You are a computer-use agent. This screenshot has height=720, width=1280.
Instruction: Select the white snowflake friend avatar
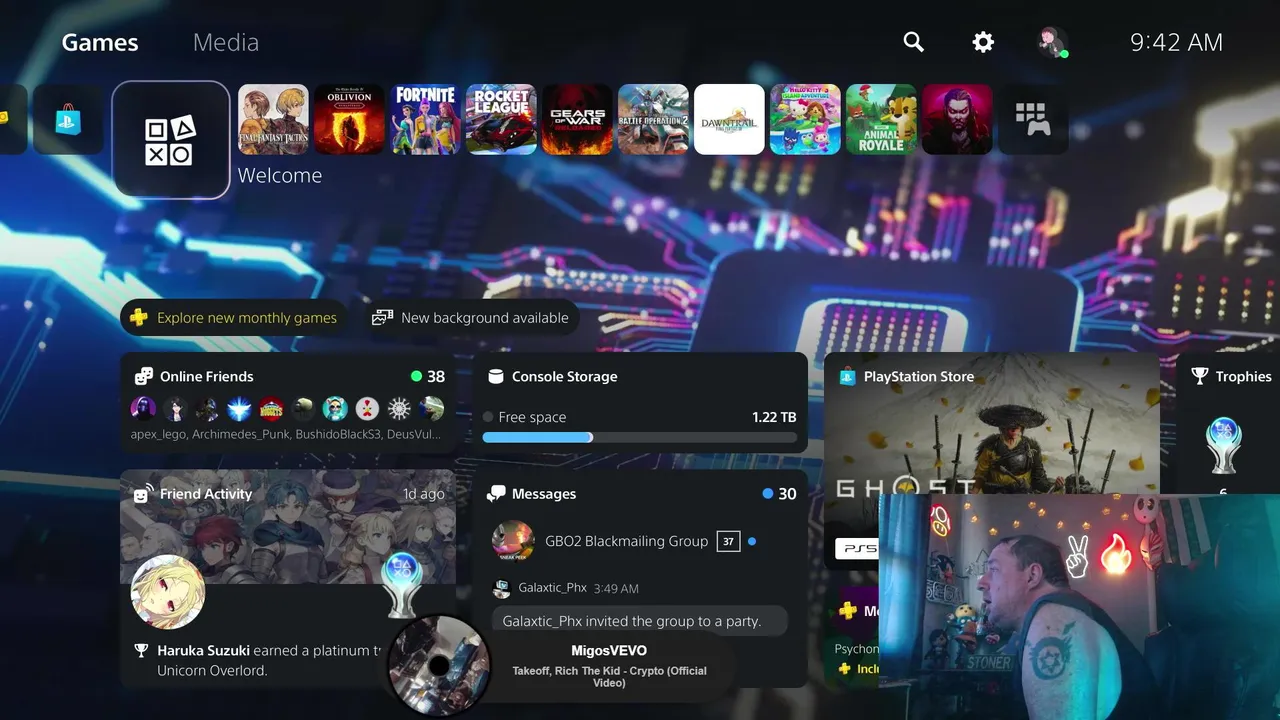[x=399, y=408]
